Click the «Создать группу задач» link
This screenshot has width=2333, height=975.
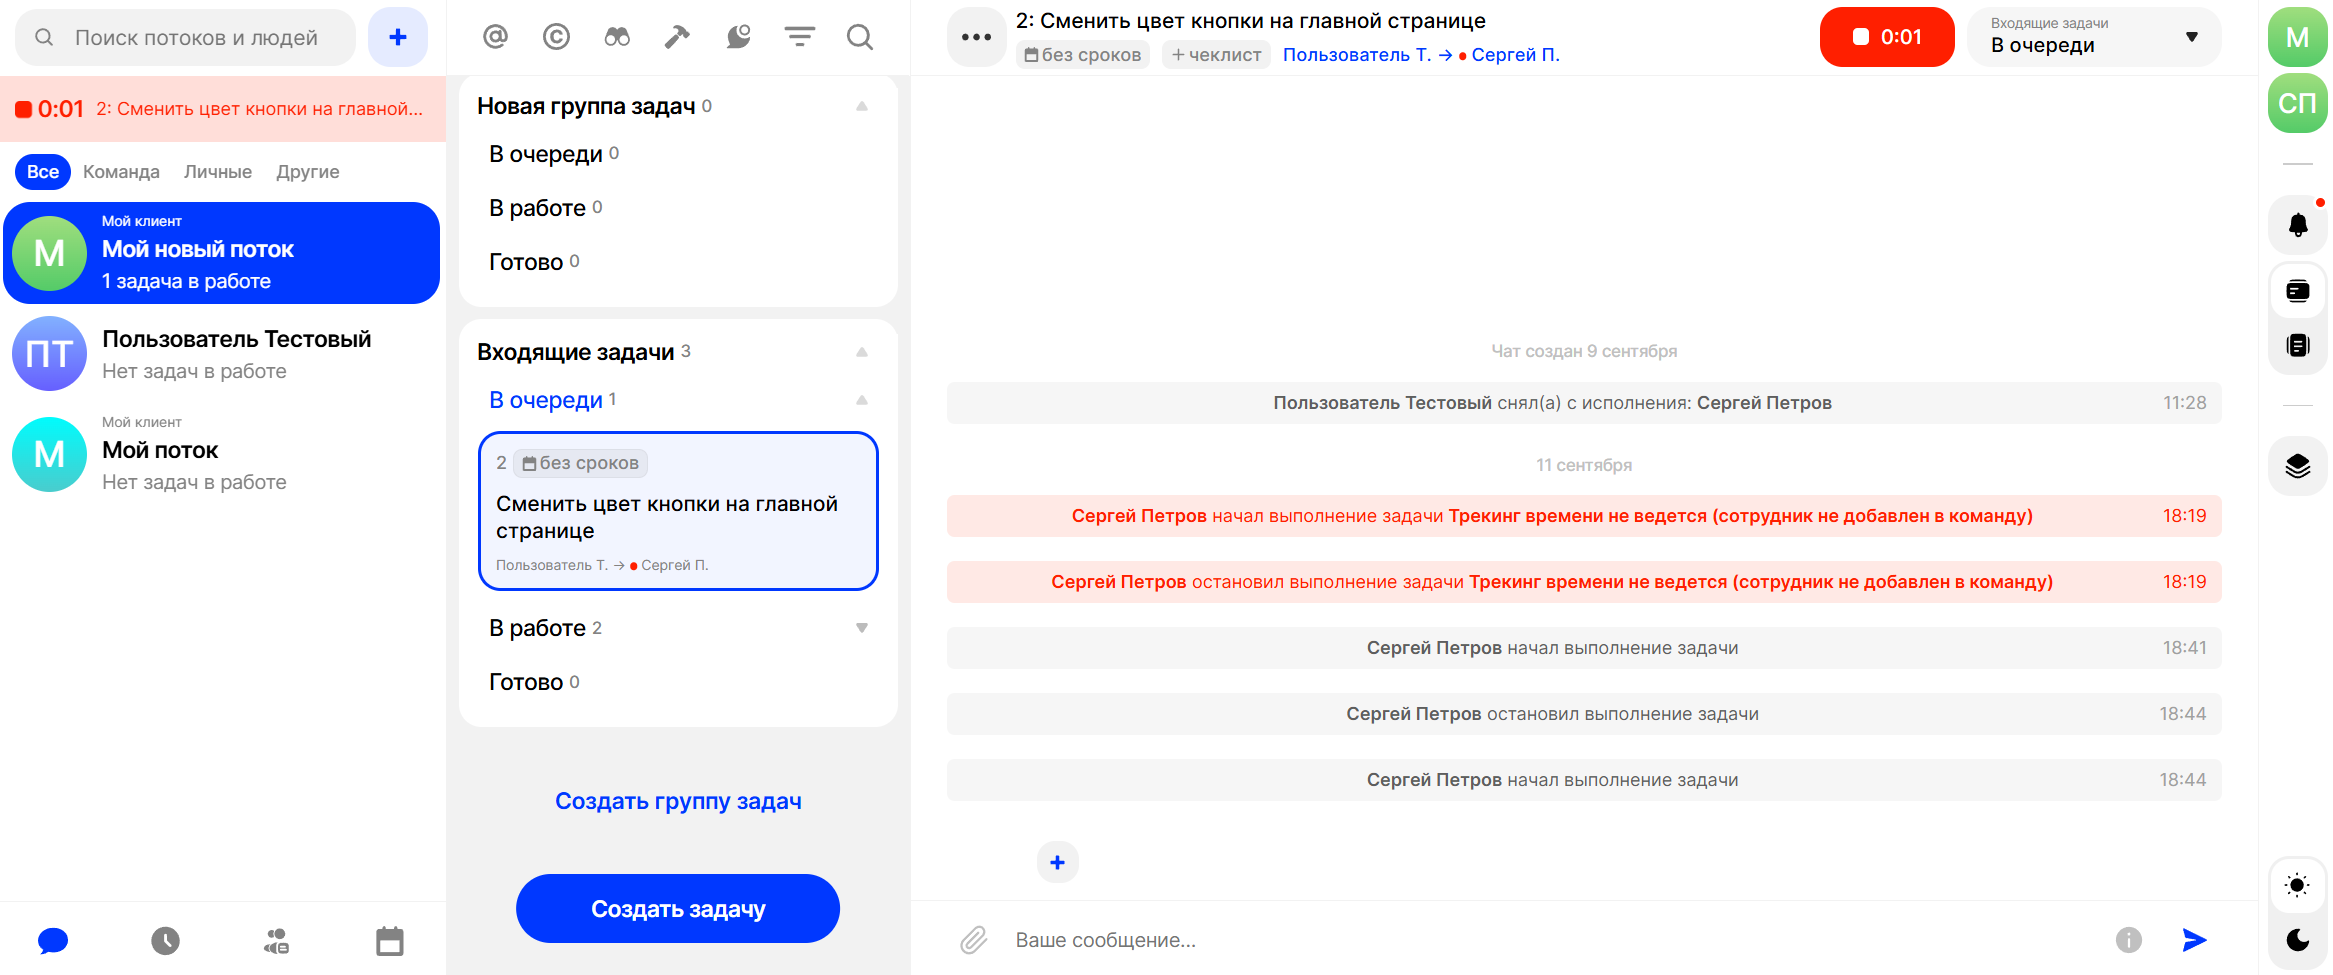click(x=678, y=801)
